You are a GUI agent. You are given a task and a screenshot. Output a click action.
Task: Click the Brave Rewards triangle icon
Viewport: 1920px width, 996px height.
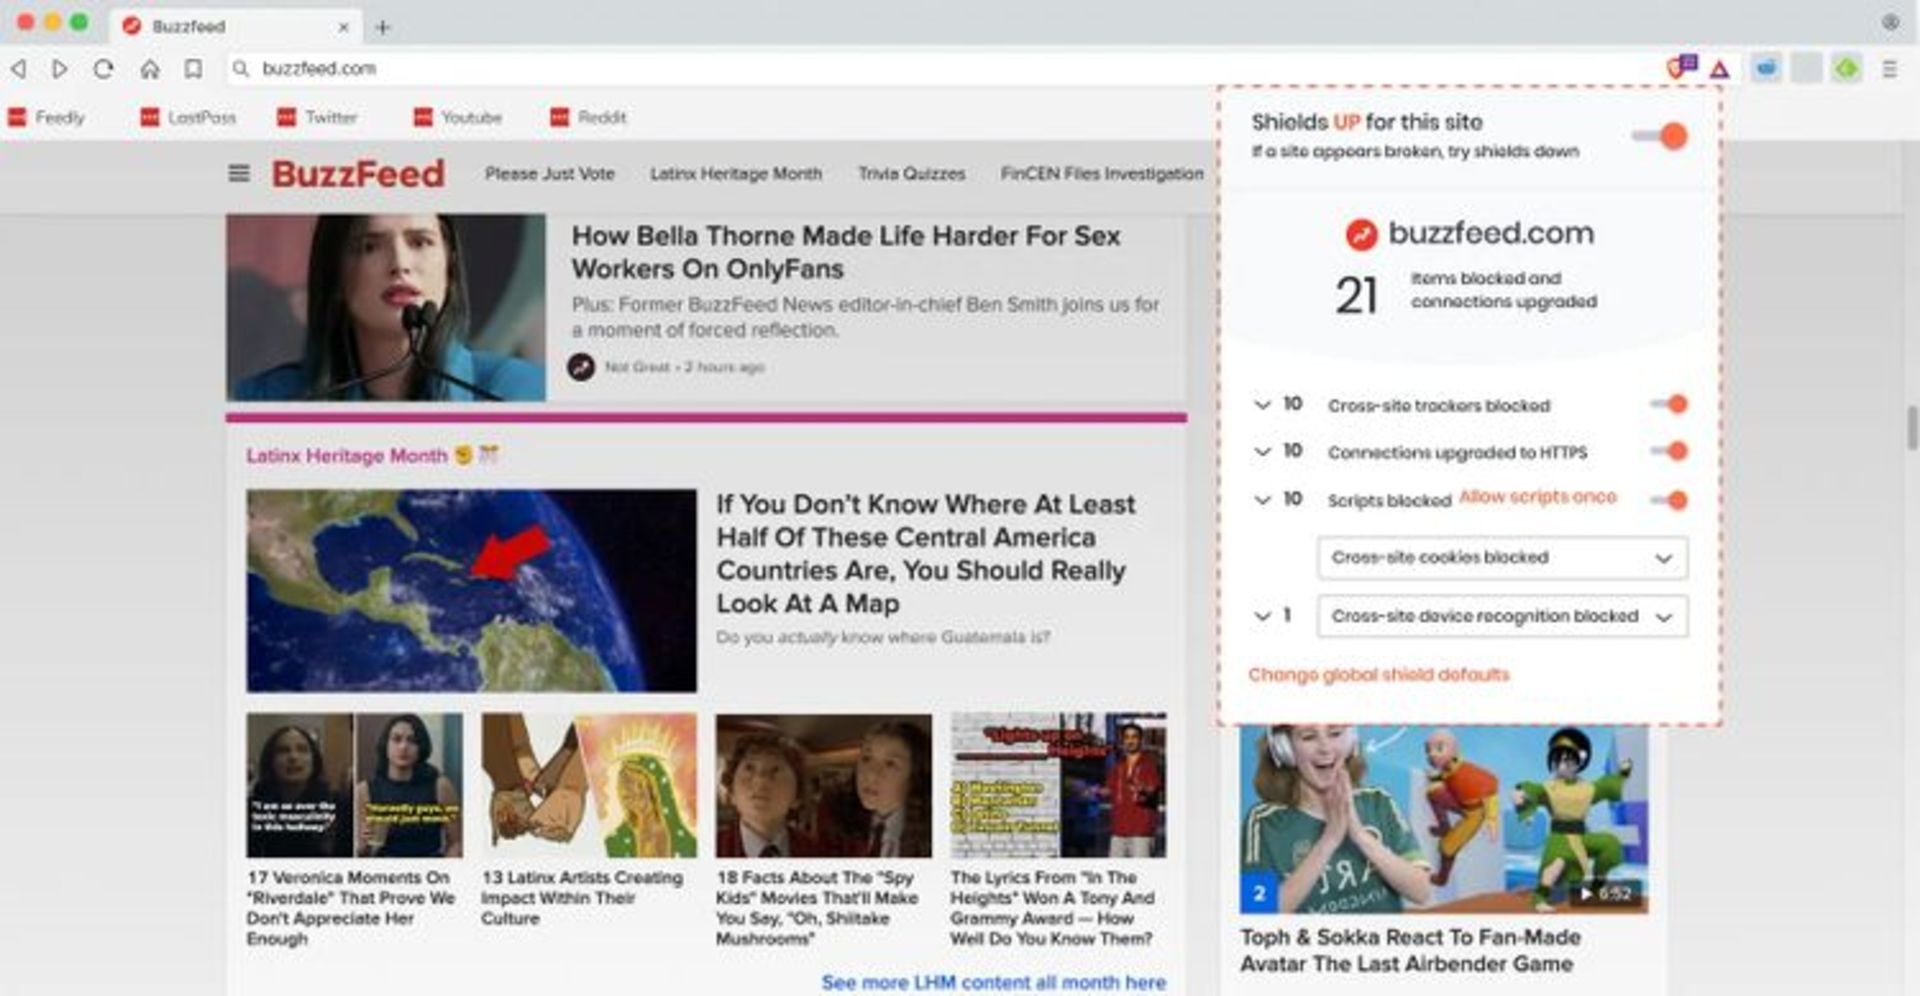(x=1719, y=69)
